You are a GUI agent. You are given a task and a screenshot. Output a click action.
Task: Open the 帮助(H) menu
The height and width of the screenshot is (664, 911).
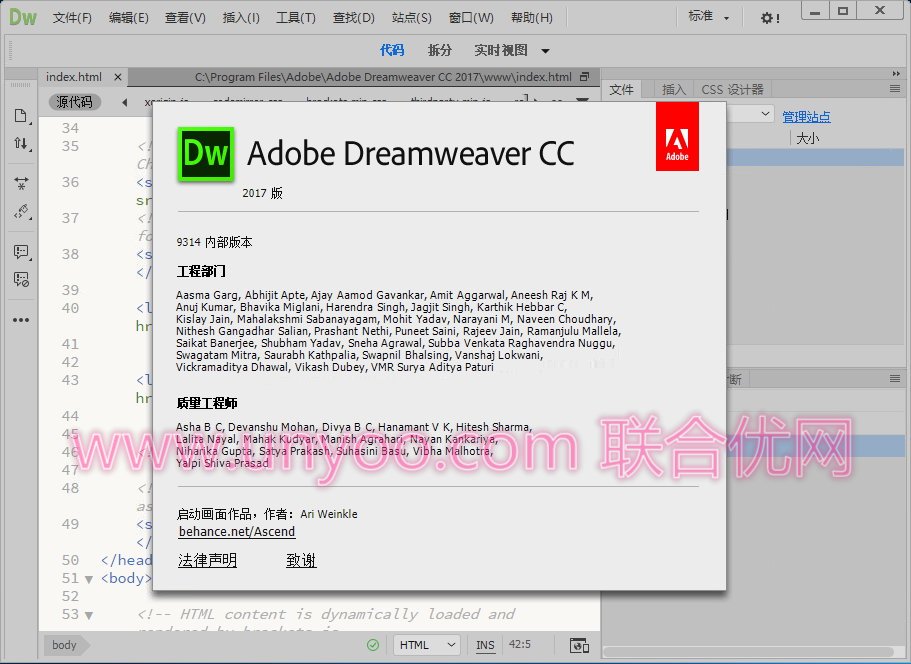[x=532, y=18]
